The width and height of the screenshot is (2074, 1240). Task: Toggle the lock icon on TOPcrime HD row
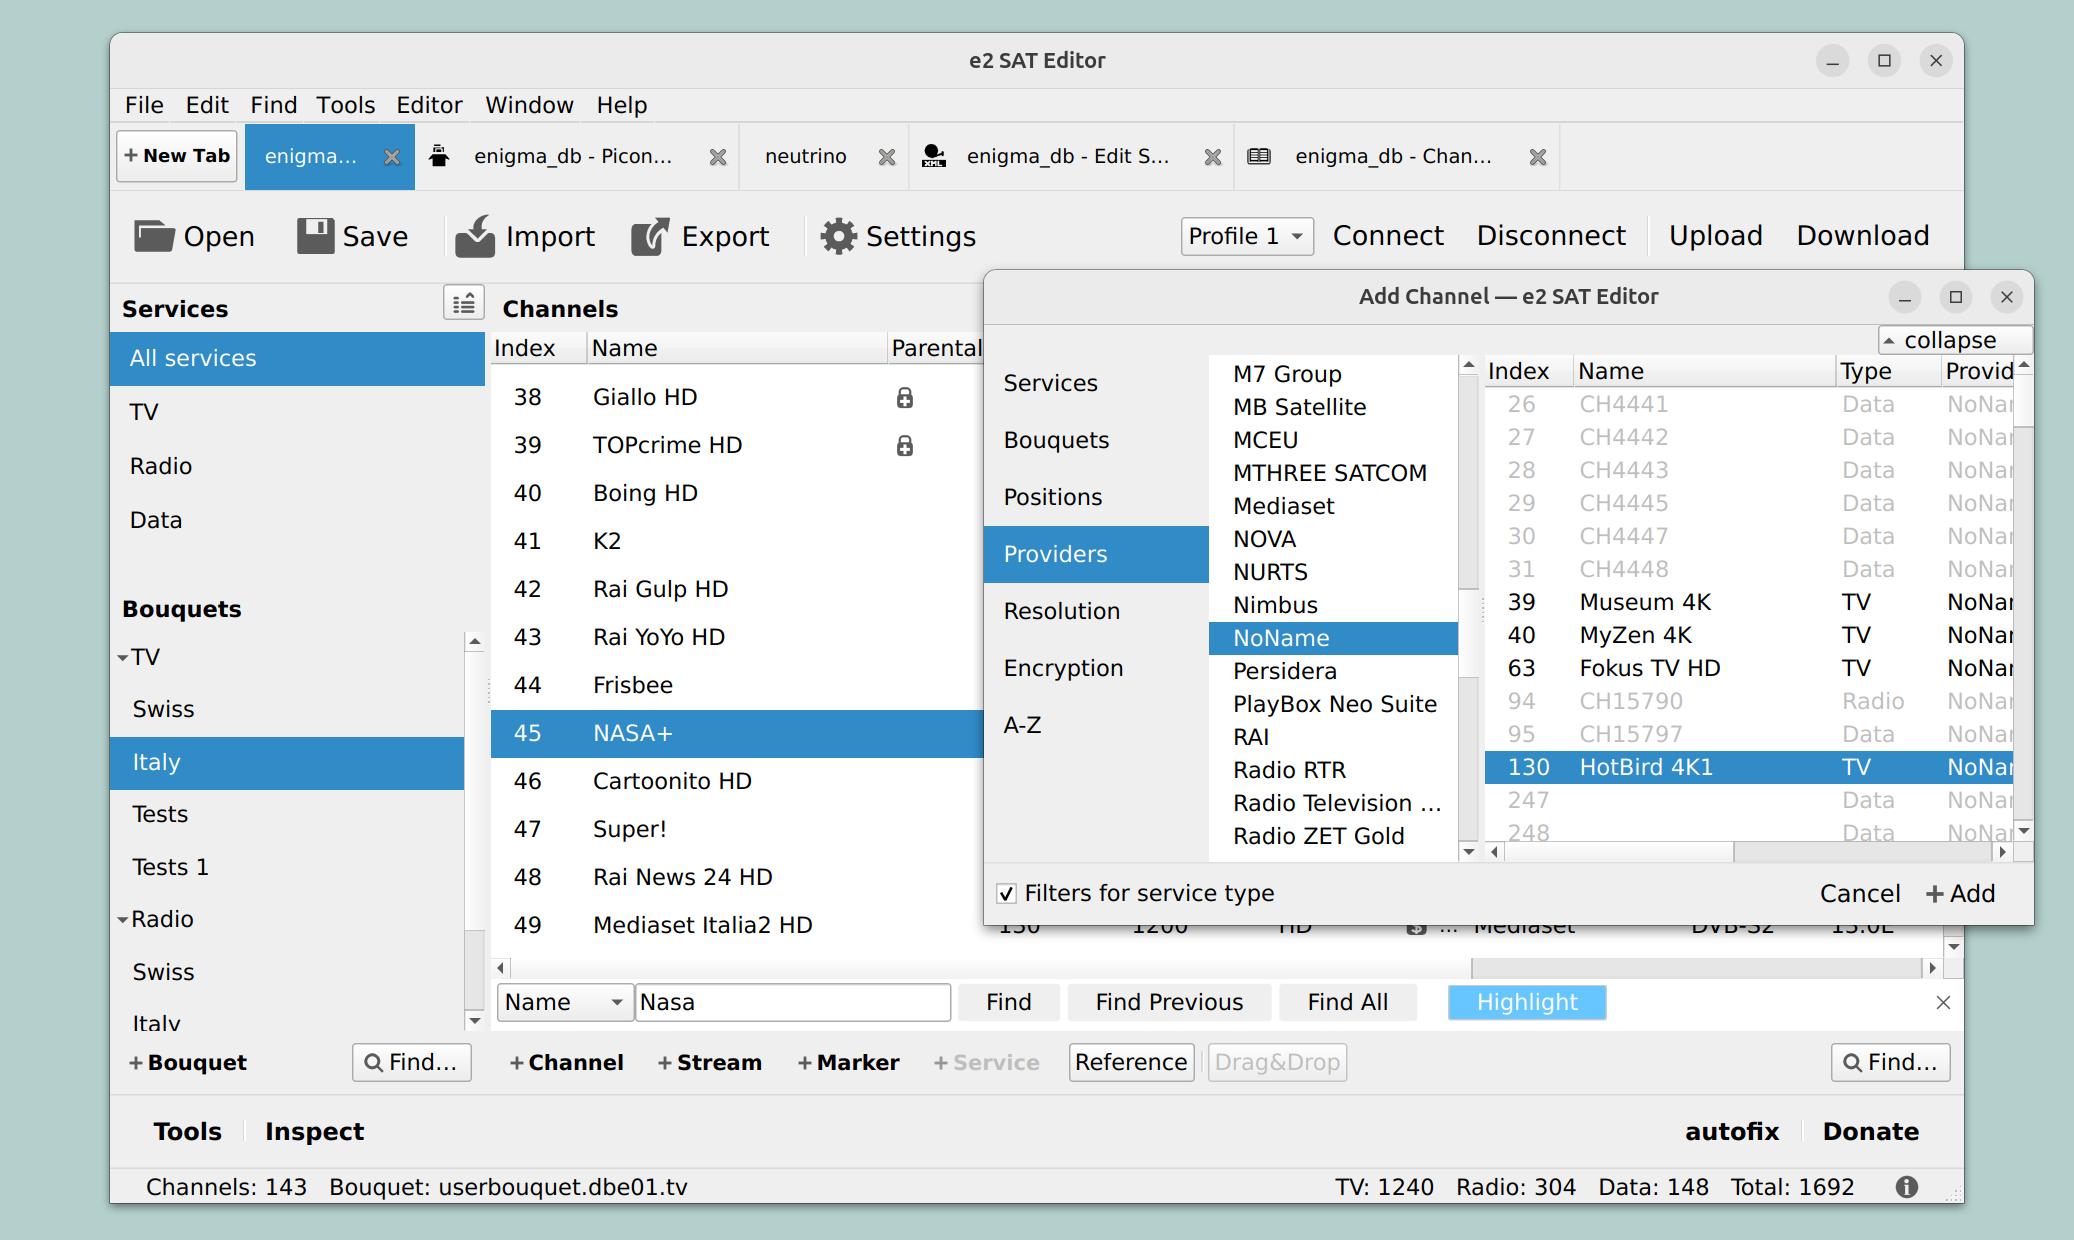coord(905,445)
